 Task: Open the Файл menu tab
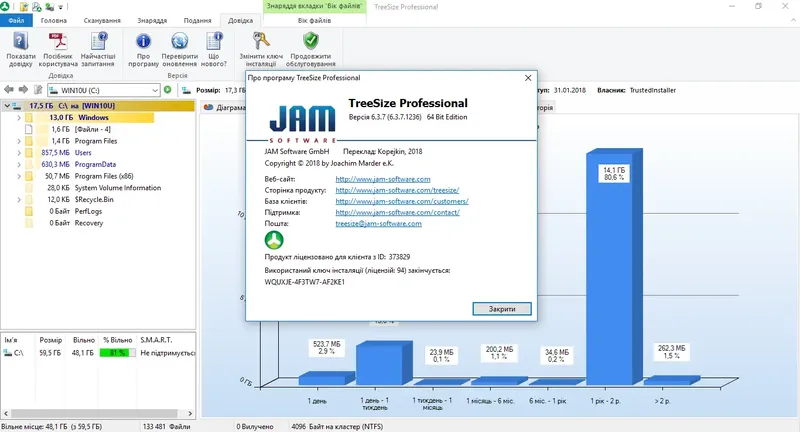(x=16, y=20)
